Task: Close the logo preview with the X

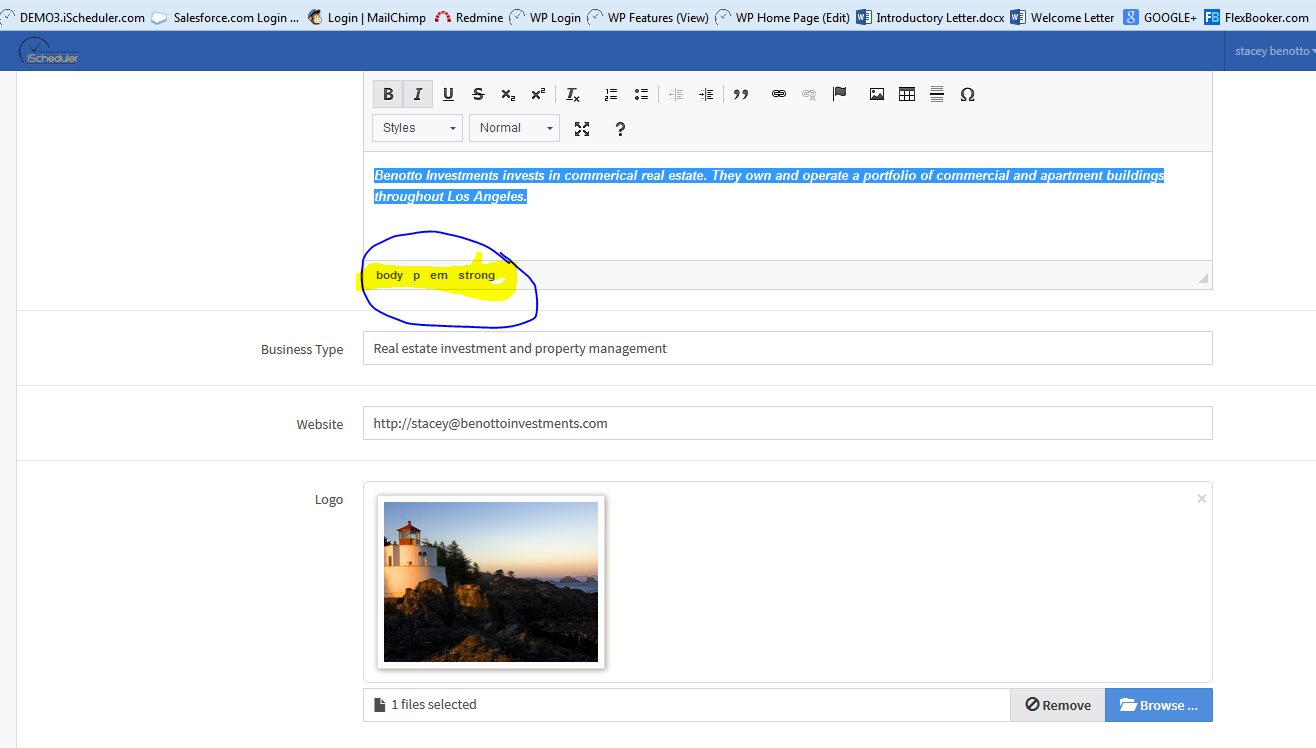Action: [x=1202, y=498]
